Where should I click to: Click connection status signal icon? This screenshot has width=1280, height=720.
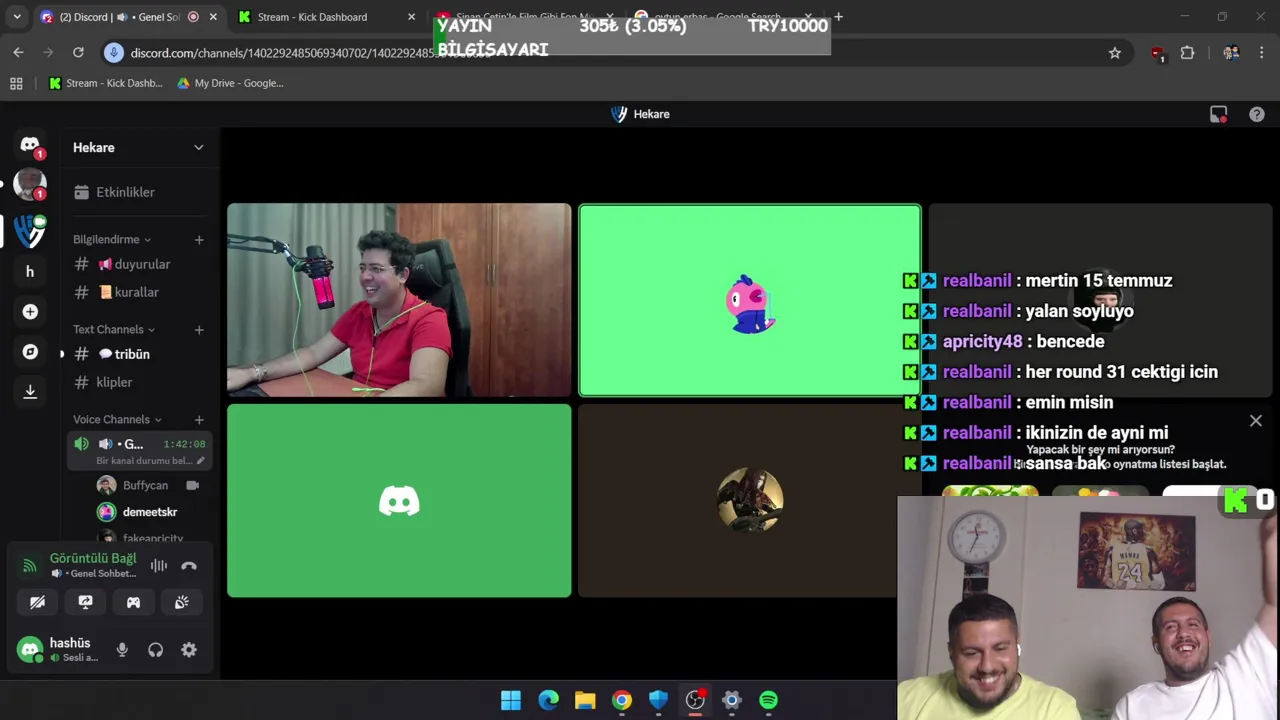(x=30, y=566)
